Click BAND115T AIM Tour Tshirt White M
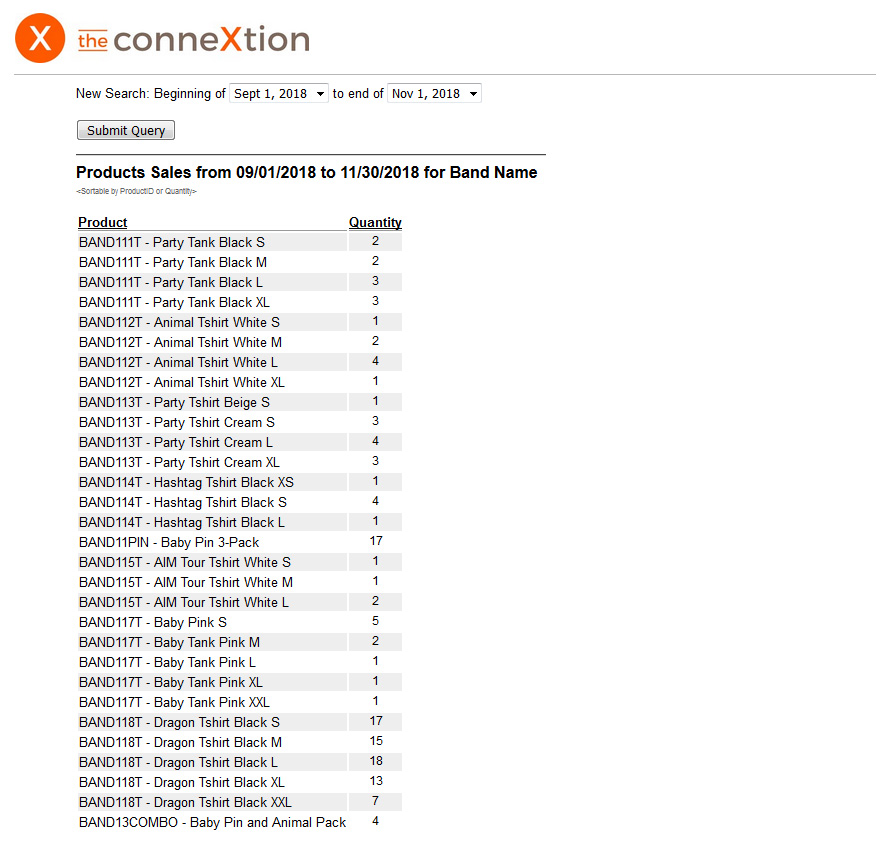Screen dimensions: 889x846 click(186, 582)
